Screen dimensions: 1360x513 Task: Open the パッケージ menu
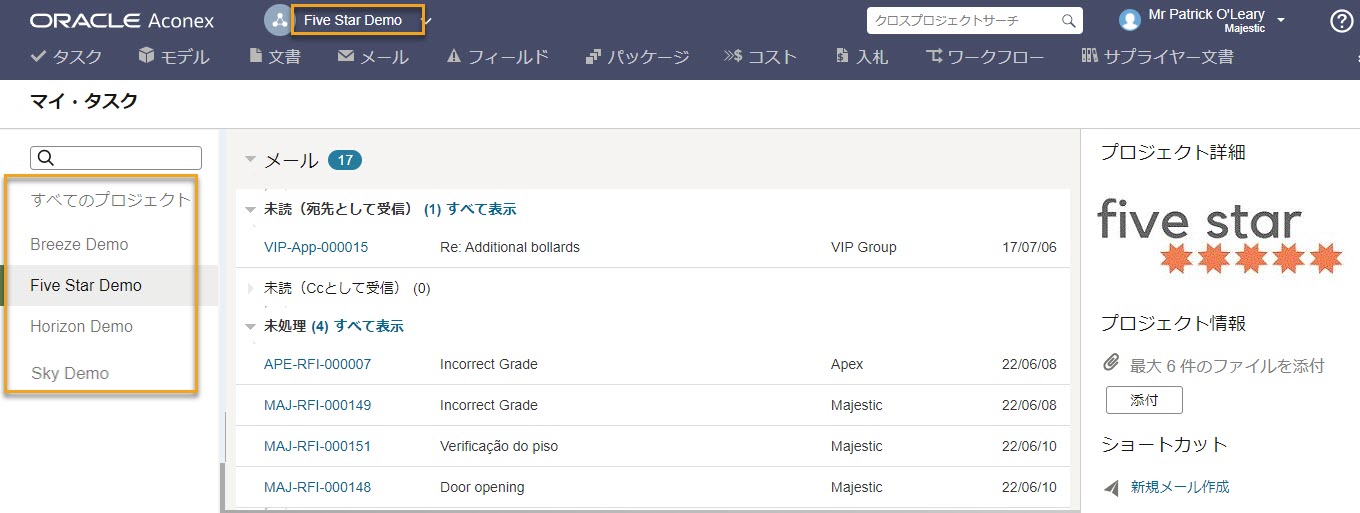click(x=637, y=57)
